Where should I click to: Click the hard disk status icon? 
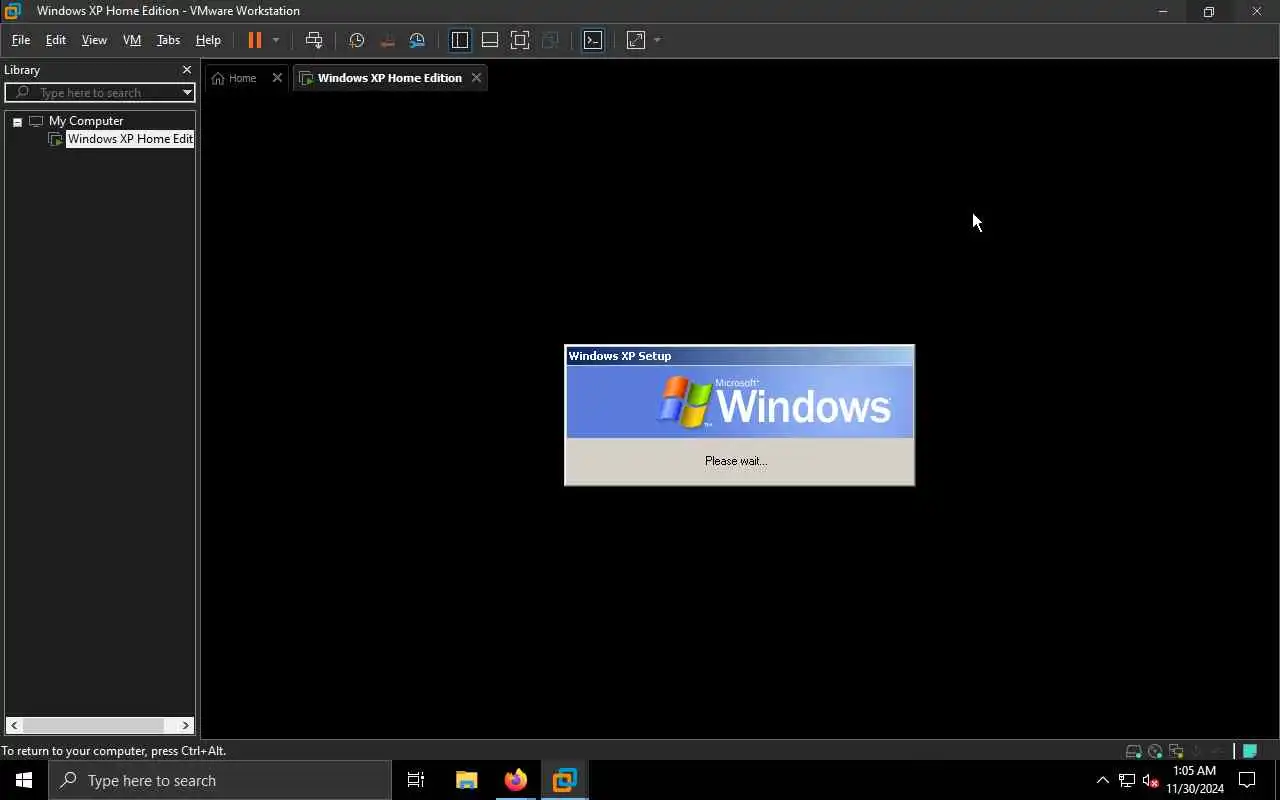[1133, 751]
